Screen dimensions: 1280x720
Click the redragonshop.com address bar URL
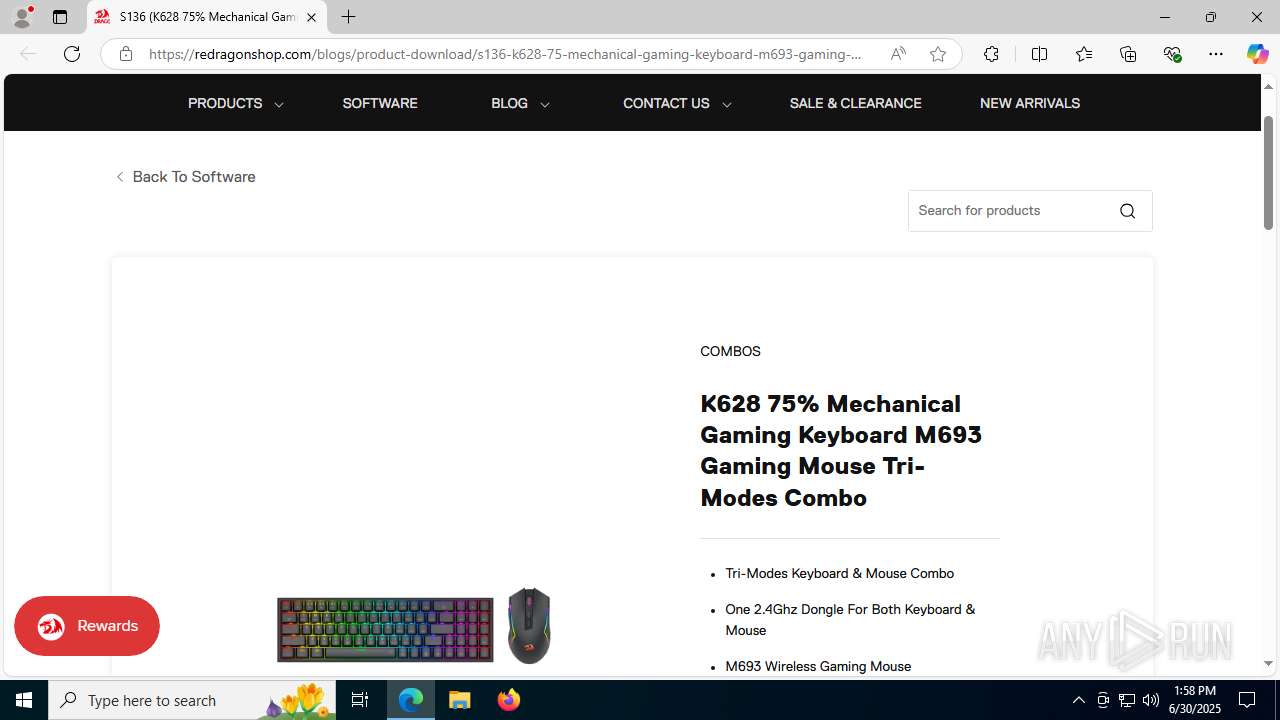click(x=505, y=54)
